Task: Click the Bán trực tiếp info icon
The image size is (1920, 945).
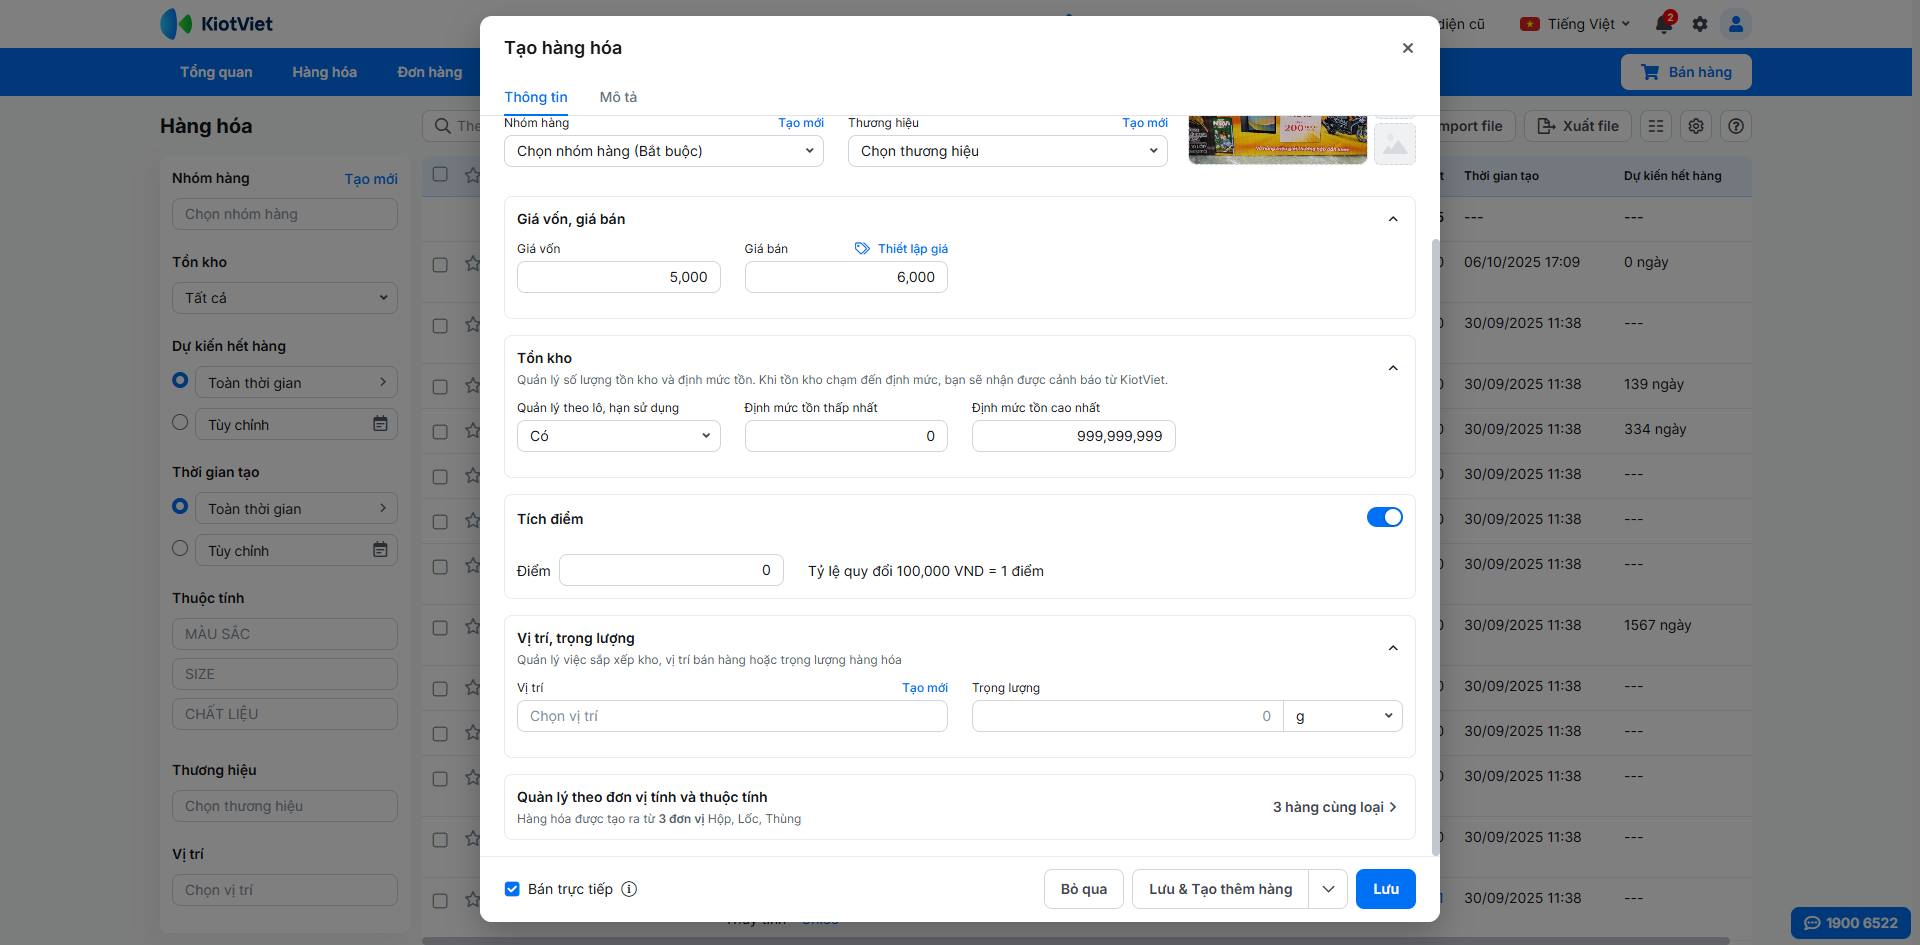Action: (x=629, y=889)
